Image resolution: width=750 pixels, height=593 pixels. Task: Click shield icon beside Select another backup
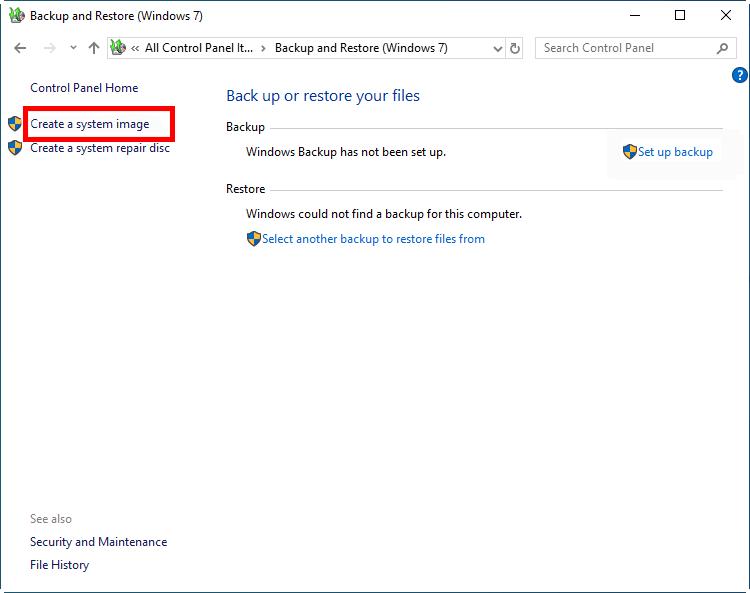254,239
